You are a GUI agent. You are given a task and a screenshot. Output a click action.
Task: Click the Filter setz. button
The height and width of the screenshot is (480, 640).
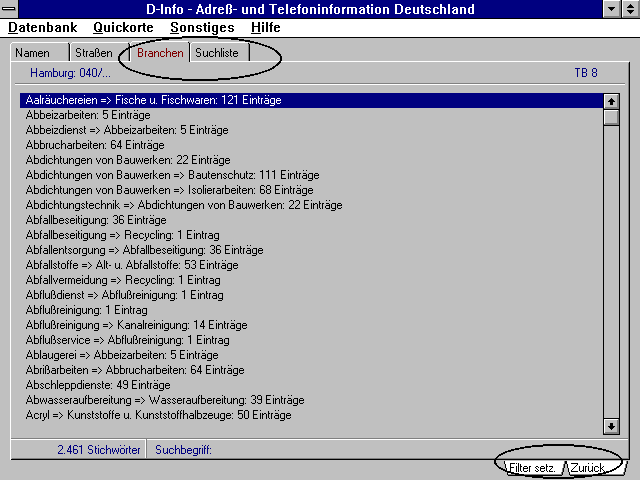point(530,467)
